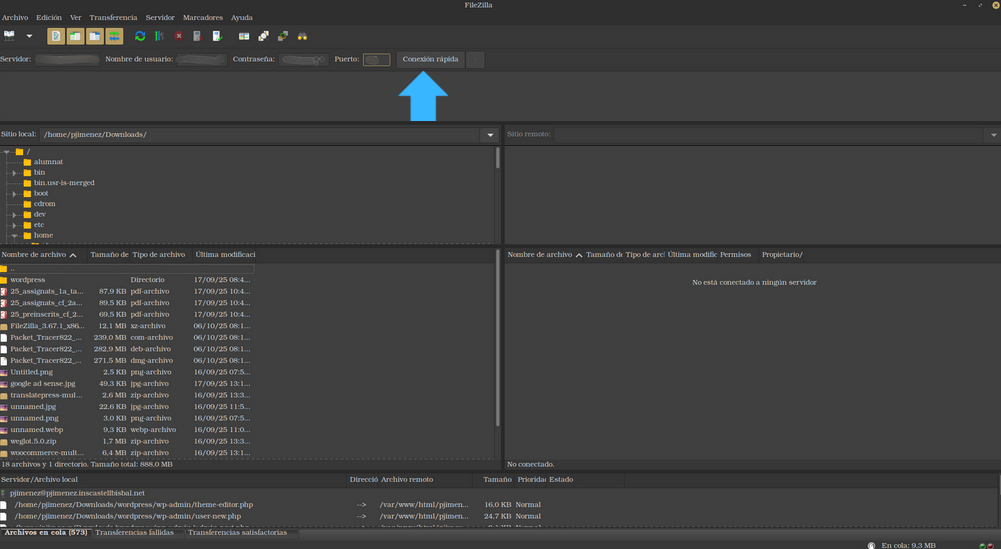The width and height of the screenshot is (1001, 549).
Task: Toggle the transfer queue panel display
Action: click(x=115, y=36)
